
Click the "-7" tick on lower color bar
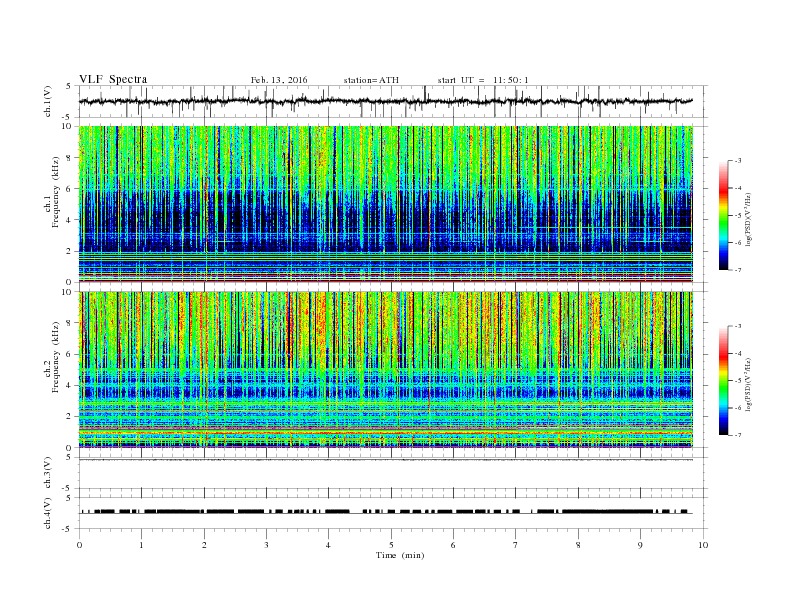(738, 435)
